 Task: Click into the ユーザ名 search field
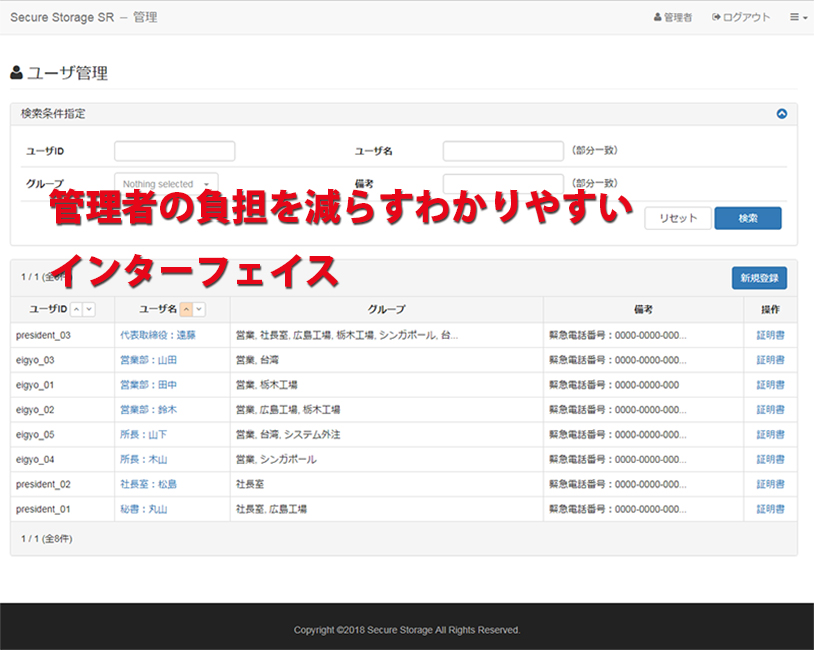[x=503, y=151]
